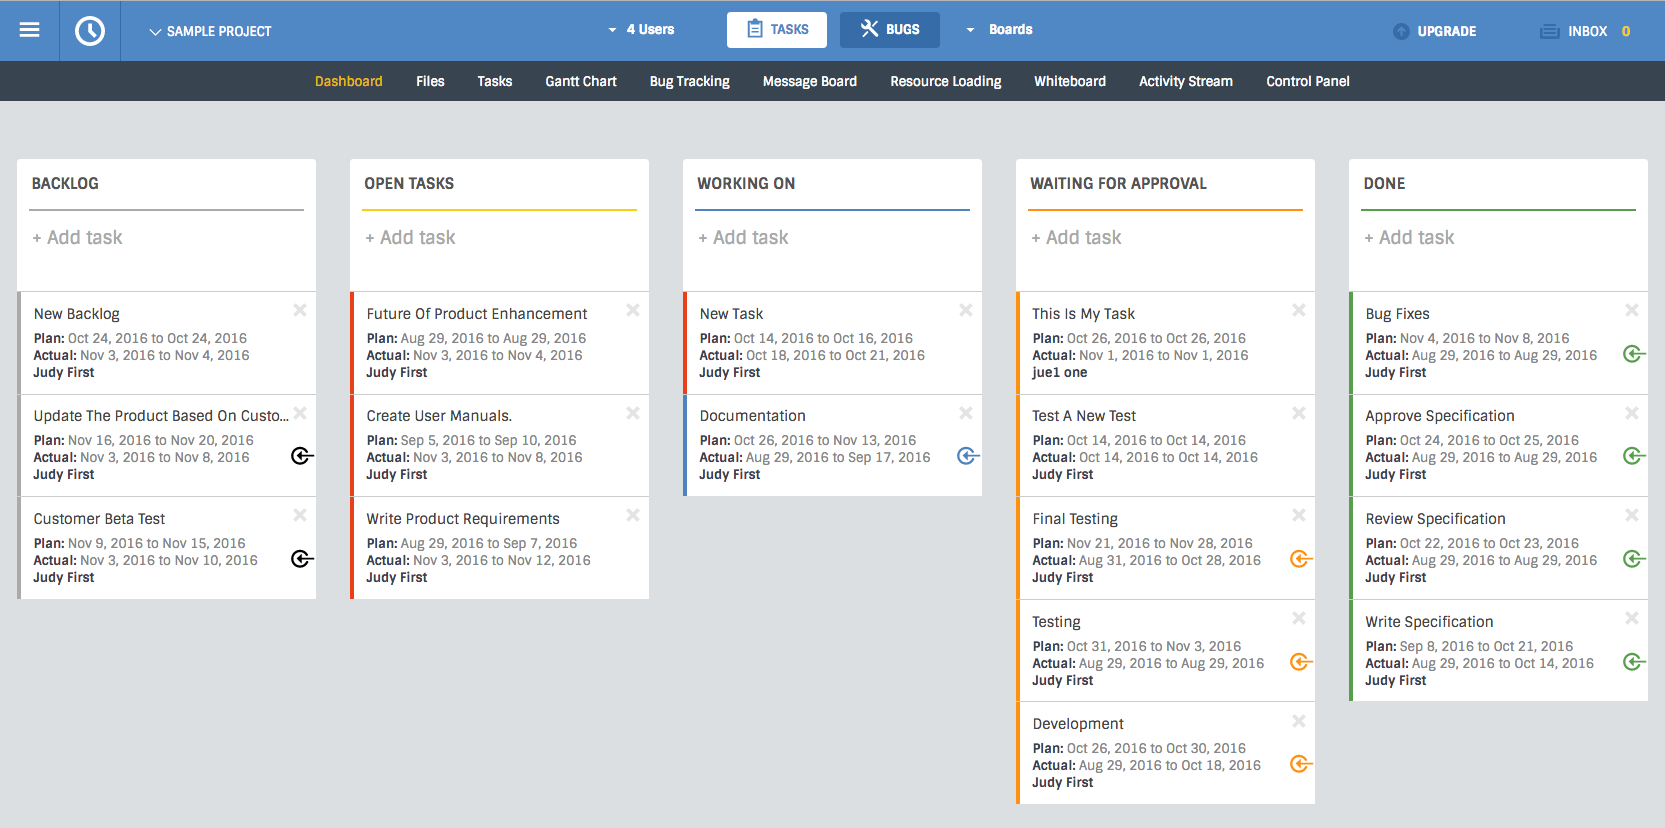Click green arrow icon on Approve Specification card

[1634, 456]
